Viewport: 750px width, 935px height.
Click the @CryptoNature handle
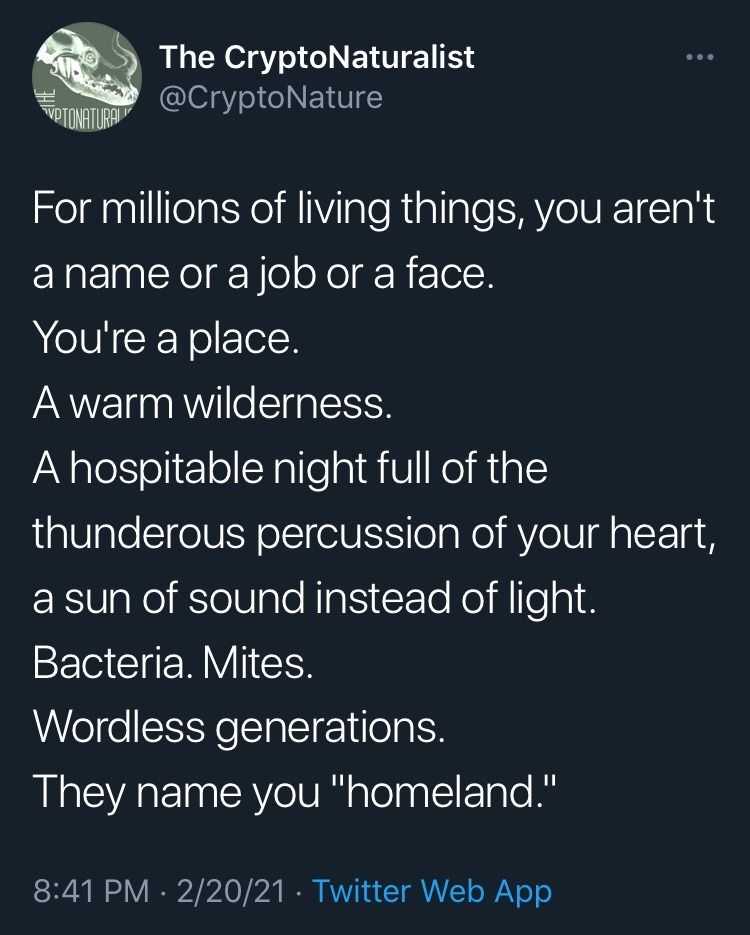[x=270, y=98]
